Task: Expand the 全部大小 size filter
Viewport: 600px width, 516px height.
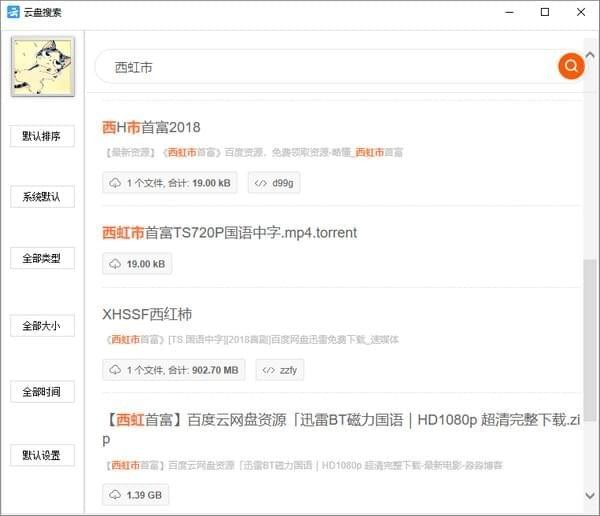Action: coord(42,326)
